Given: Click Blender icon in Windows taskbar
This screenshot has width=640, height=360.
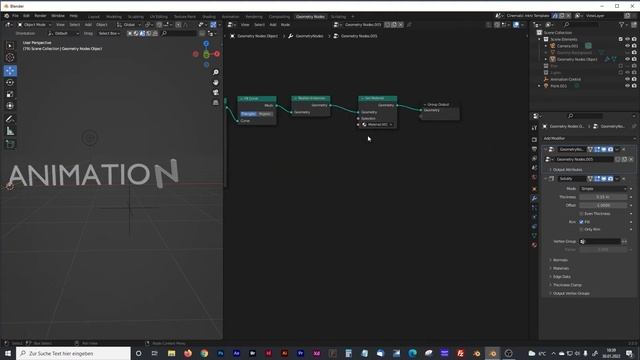Looking at the screenshot, I should click(493, 353).
